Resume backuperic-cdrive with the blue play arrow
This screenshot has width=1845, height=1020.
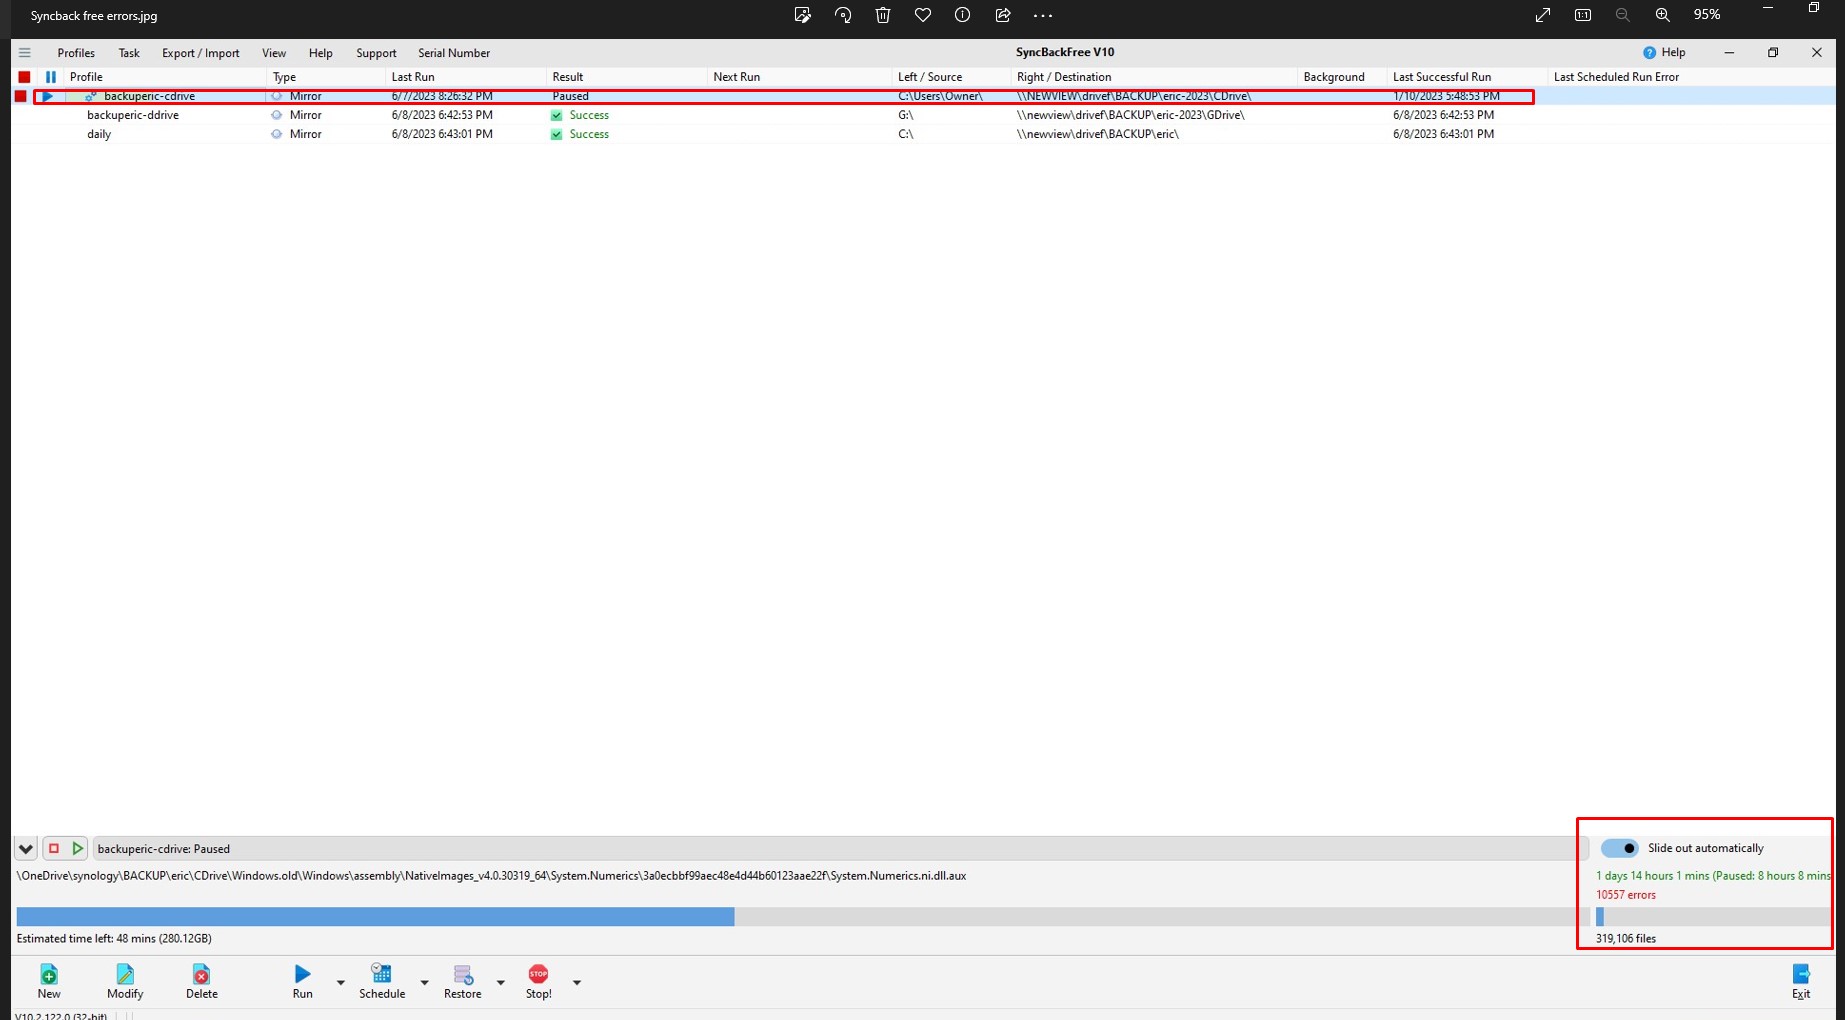click(x=47, y=96)
